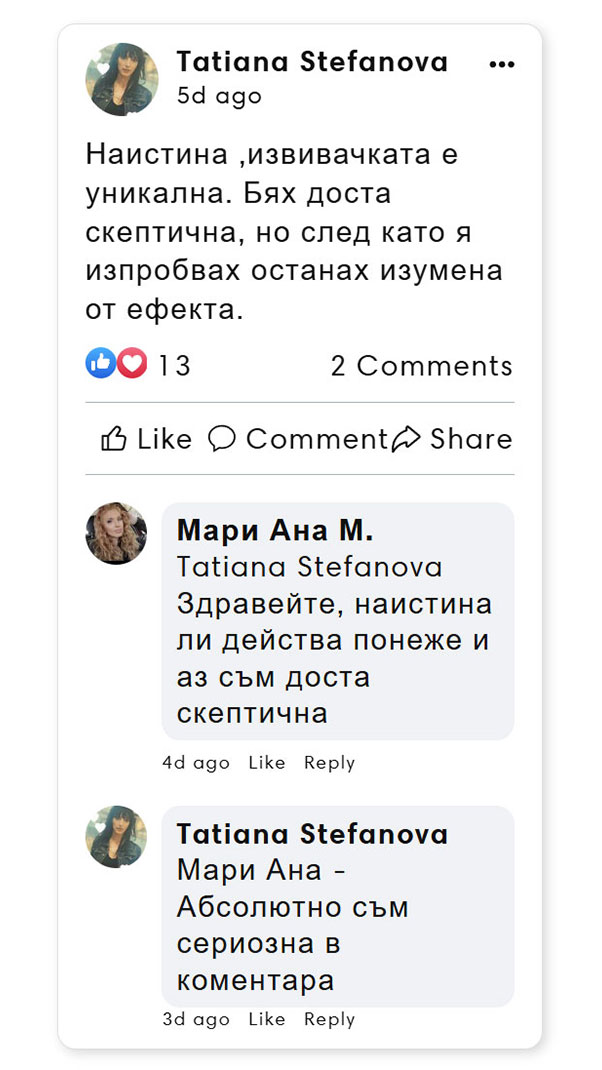Open Мари Ана М.'s profile from comment name
Image resolution: width=602 pixels, height=1070 pixels.
point(276,530)
